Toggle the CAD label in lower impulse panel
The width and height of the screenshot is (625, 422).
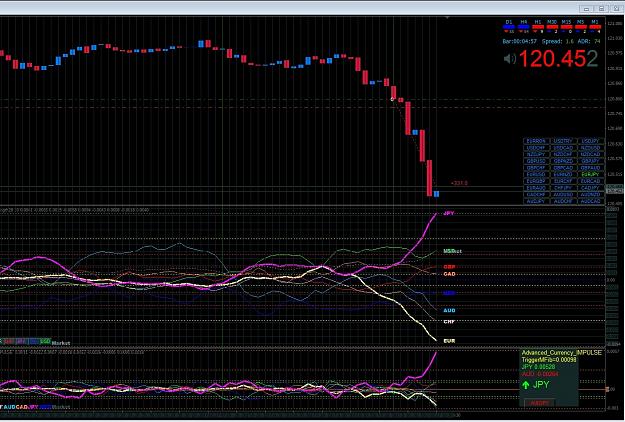tap(22, 407)
